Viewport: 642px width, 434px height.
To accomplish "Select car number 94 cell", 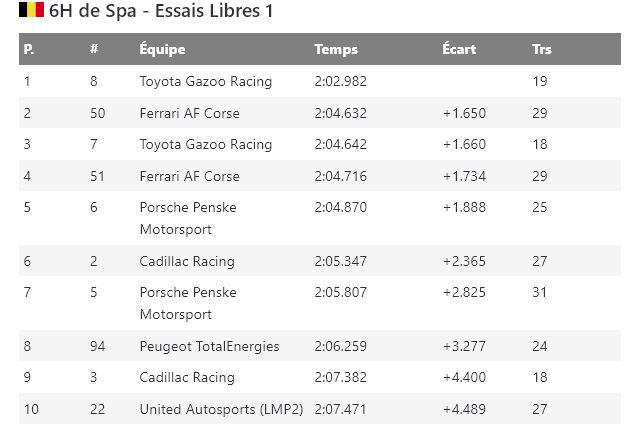I will tap(97, 346).
